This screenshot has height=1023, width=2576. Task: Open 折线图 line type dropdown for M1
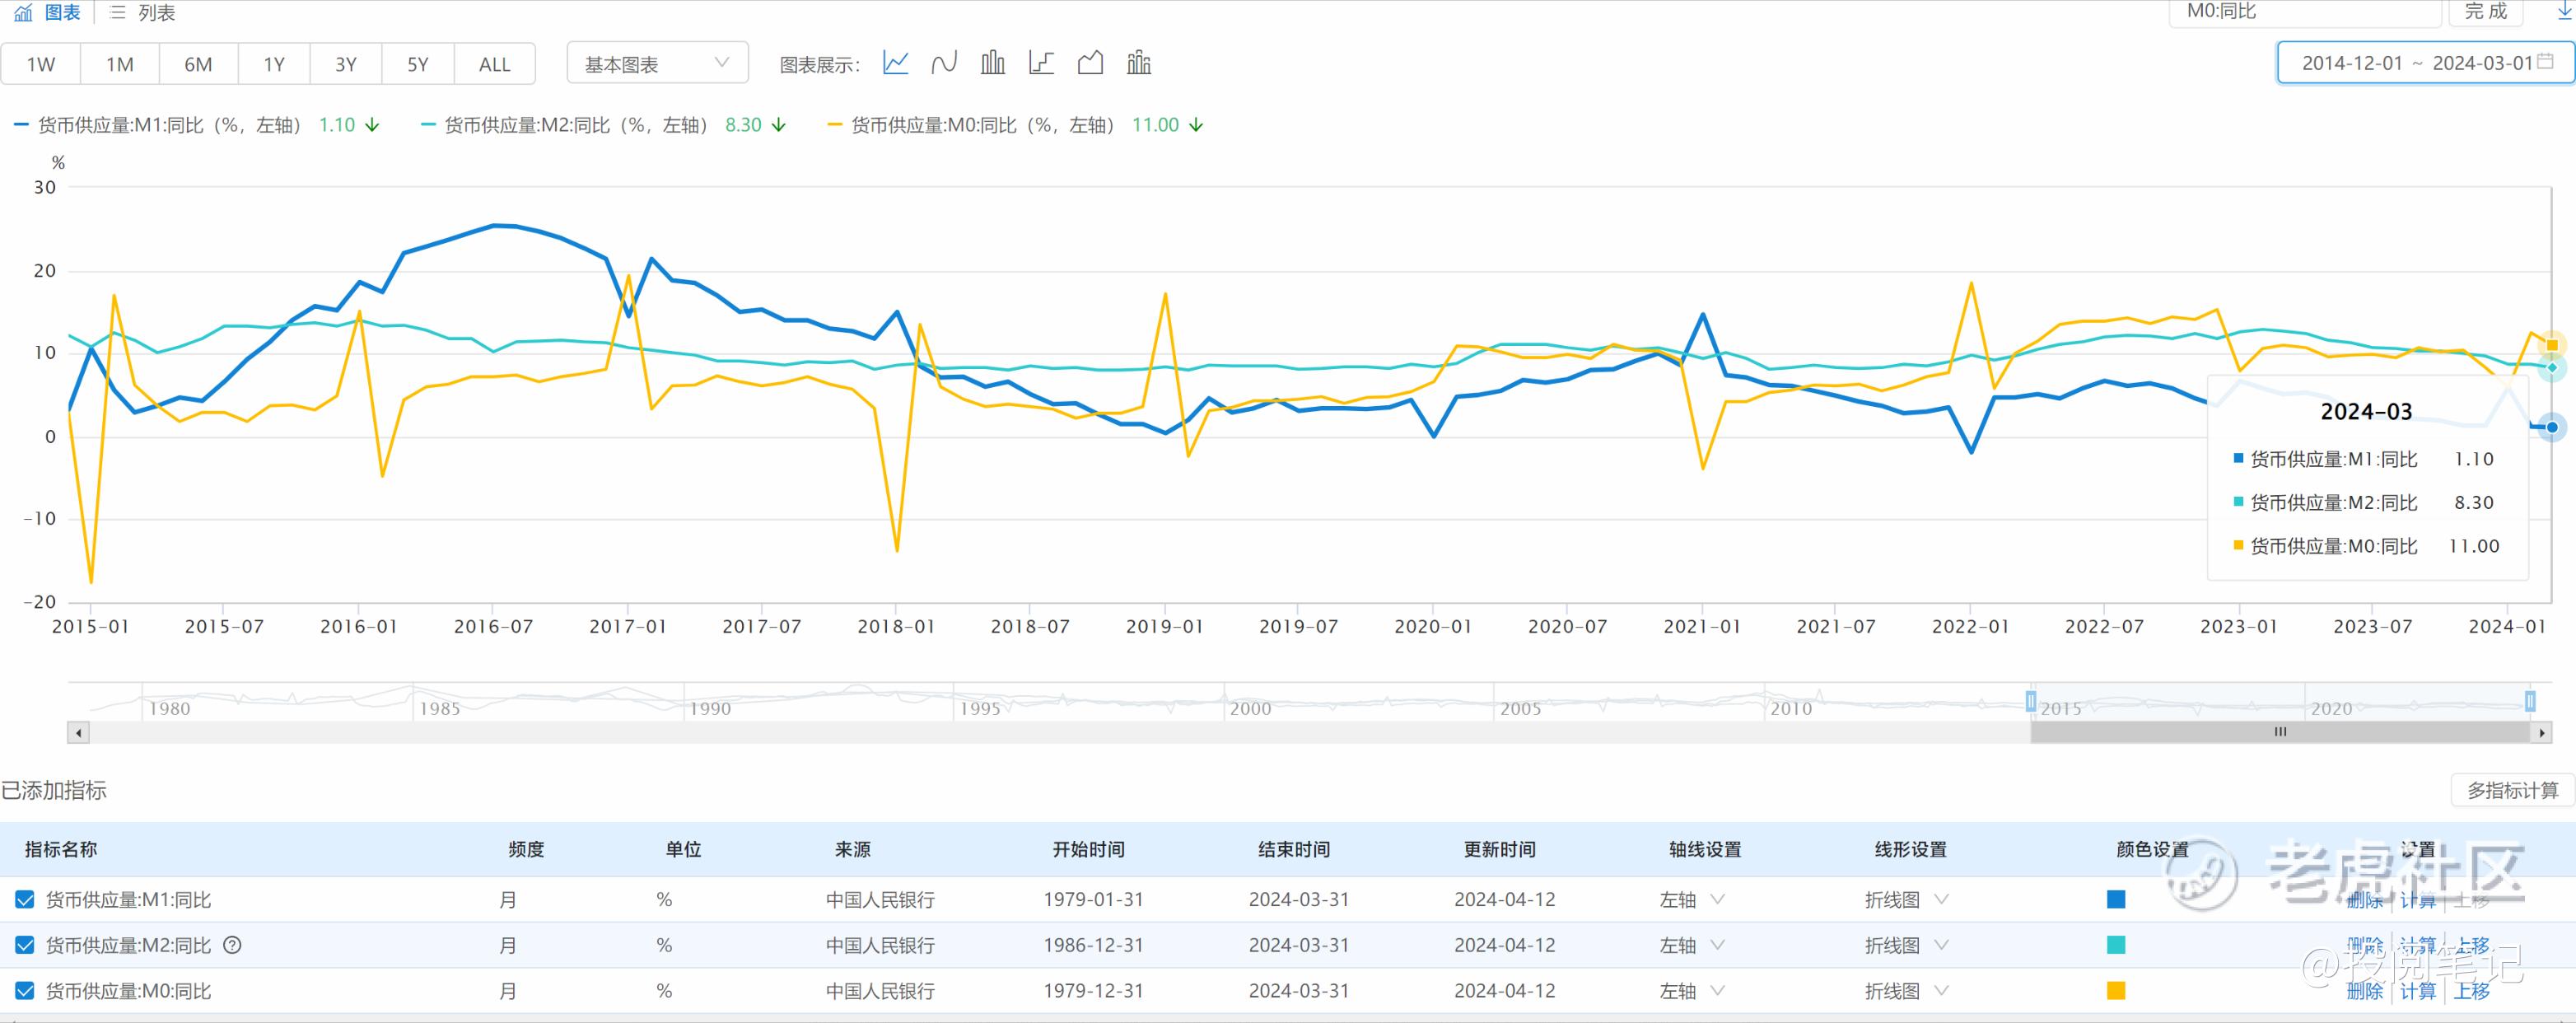pos(1907,900)
